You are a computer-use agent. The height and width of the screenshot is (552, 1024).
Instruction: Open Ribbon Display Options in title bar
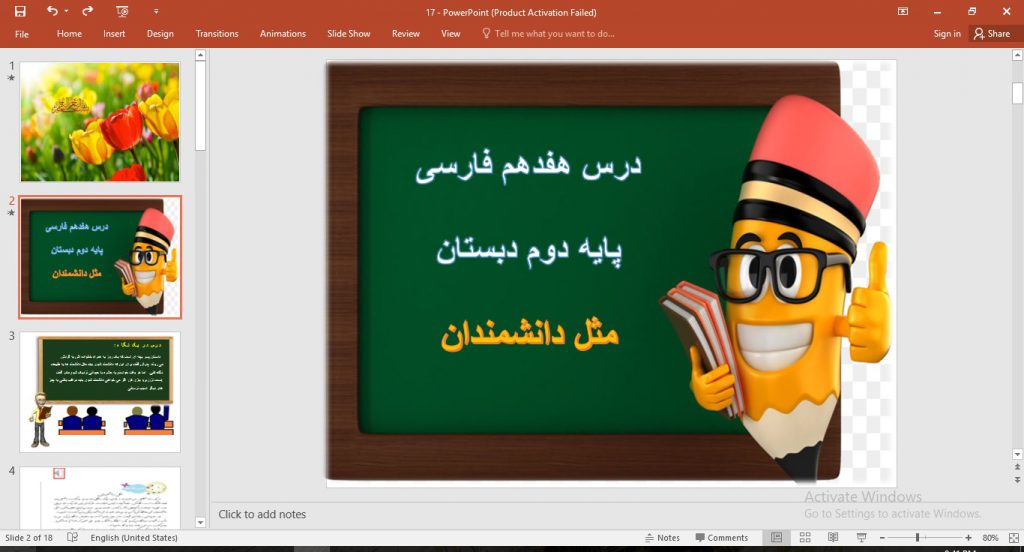[x=903, y=11]
